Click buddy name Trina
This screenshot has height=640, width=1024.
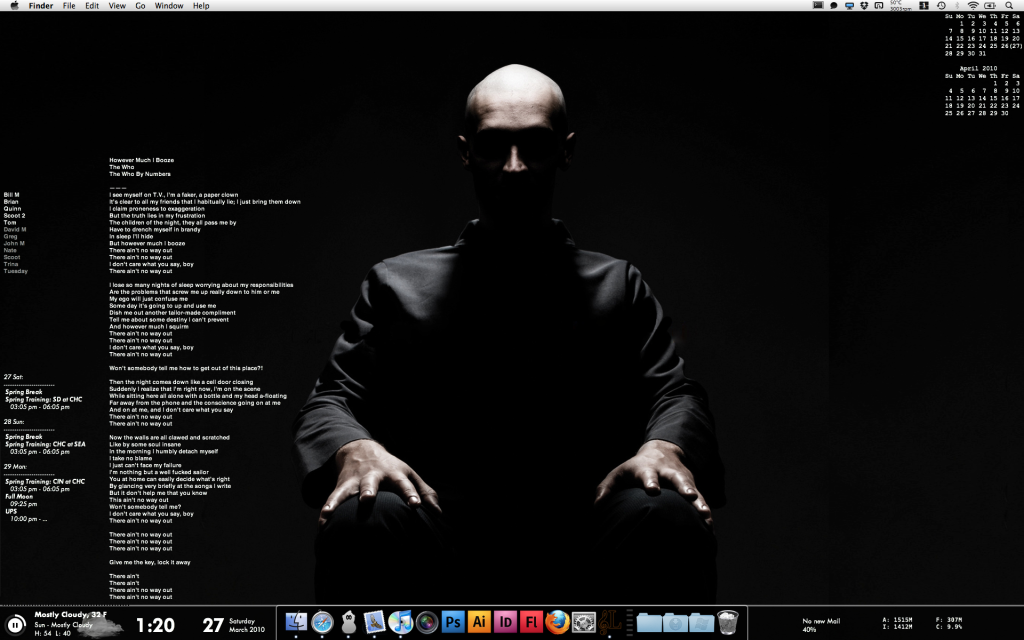click(x=11, y=264)
